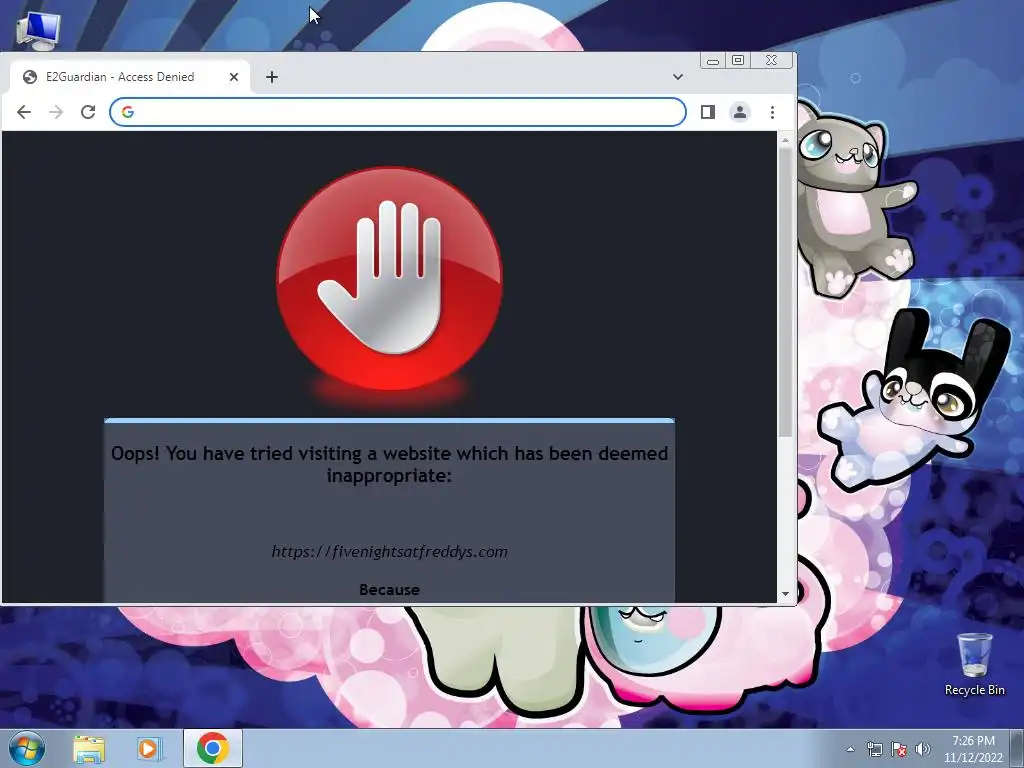Open Windows Media Player from taskbar
Viewport: 1024px width, 768px height.
click(x=149, y=748)
